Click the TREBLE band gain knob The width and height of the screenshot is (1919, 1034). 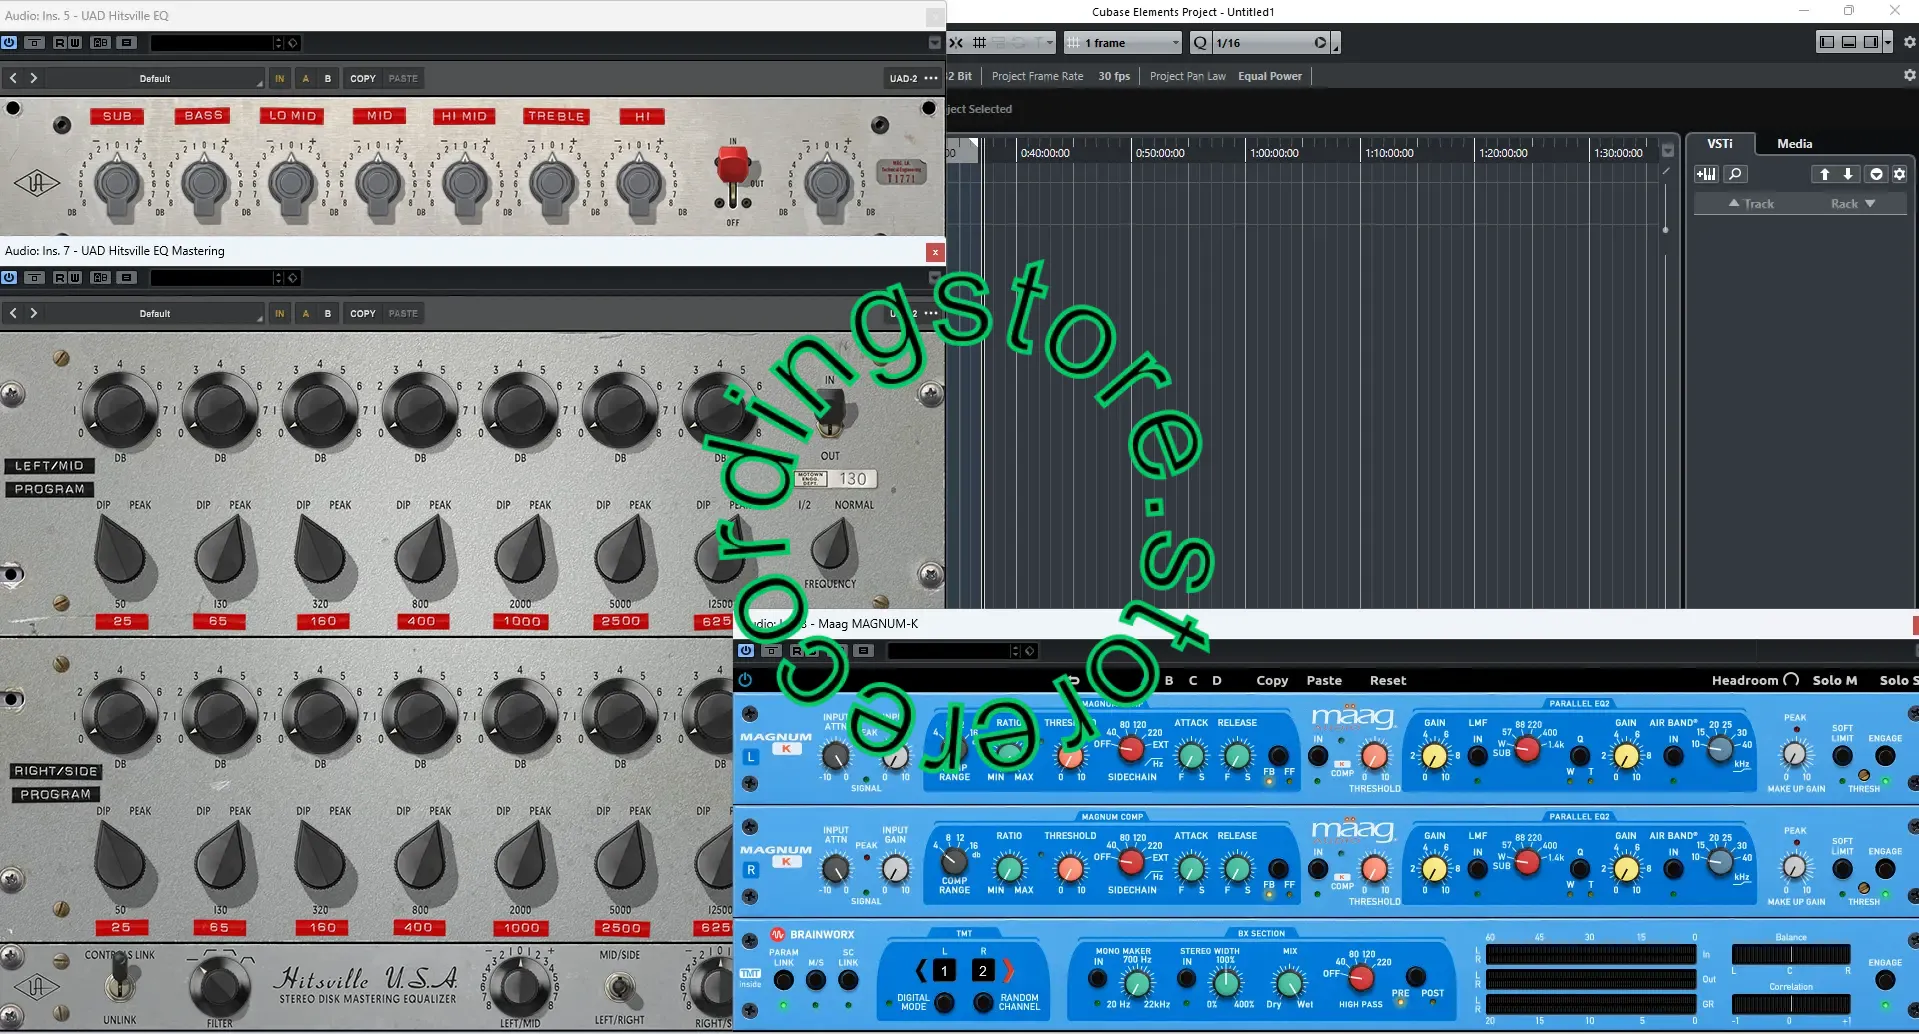[x=553, y=184]
